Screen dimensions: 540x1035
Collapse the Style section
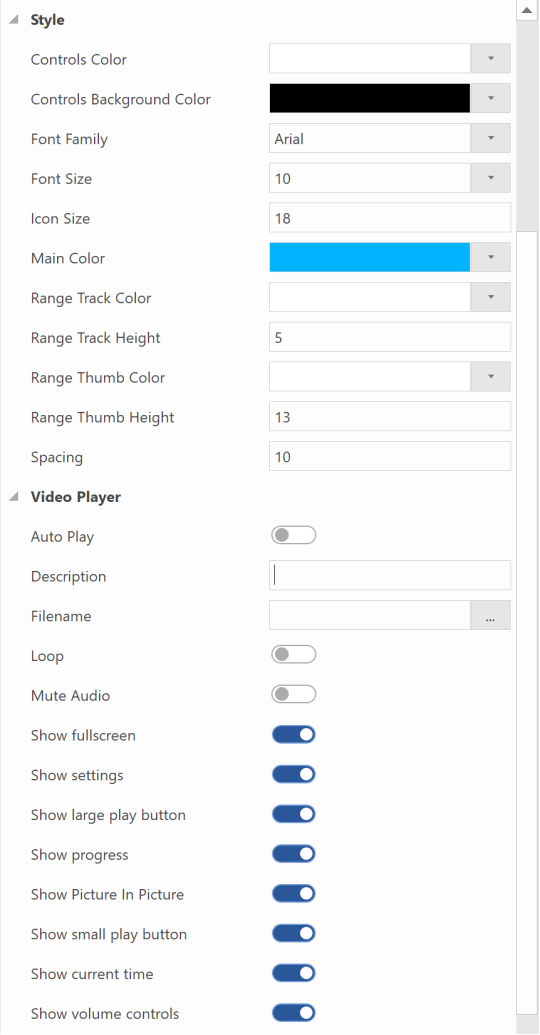point(13,20)
